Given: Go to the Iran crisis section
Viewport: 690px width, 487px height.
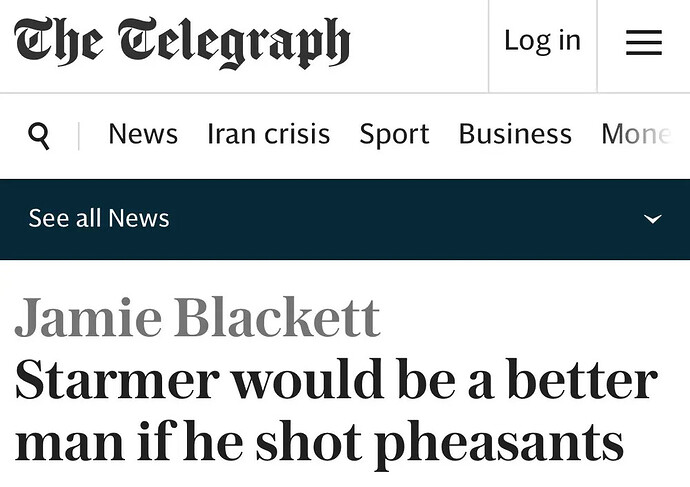Looking at the screenshot, I should pos(268,134).
